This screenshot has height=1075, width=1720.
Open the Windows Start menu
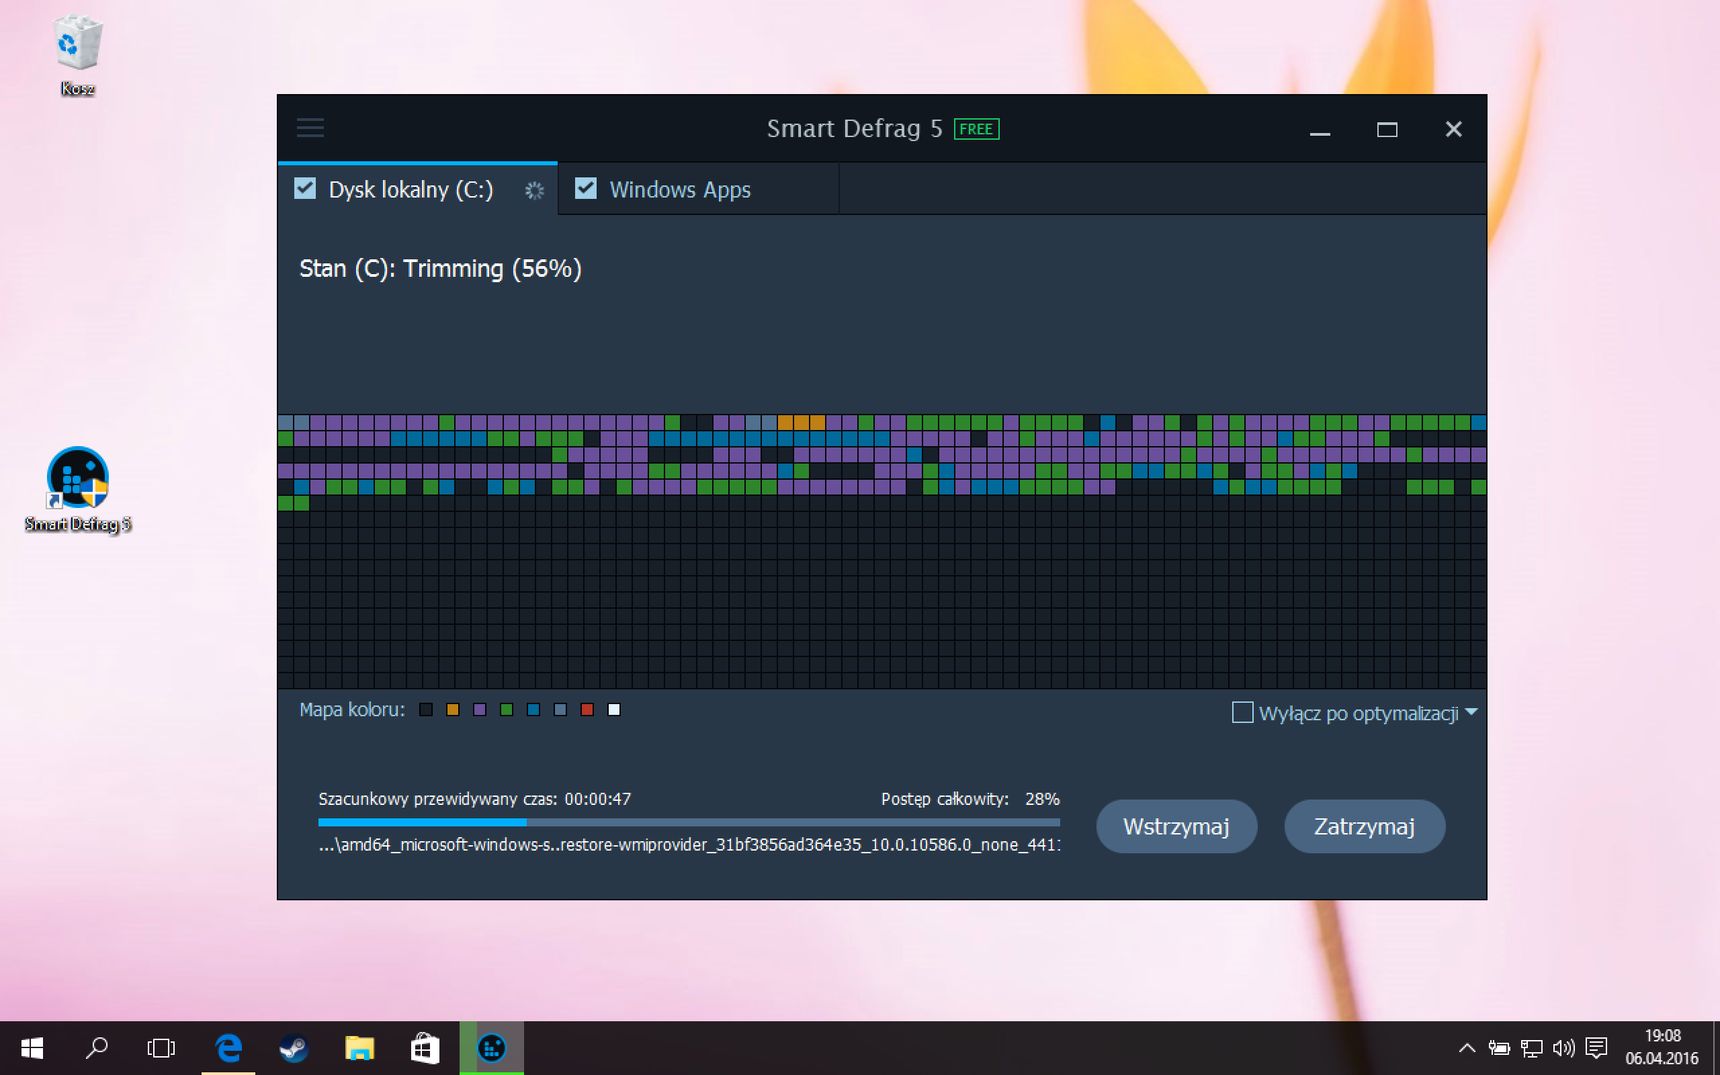[32, 1048]
